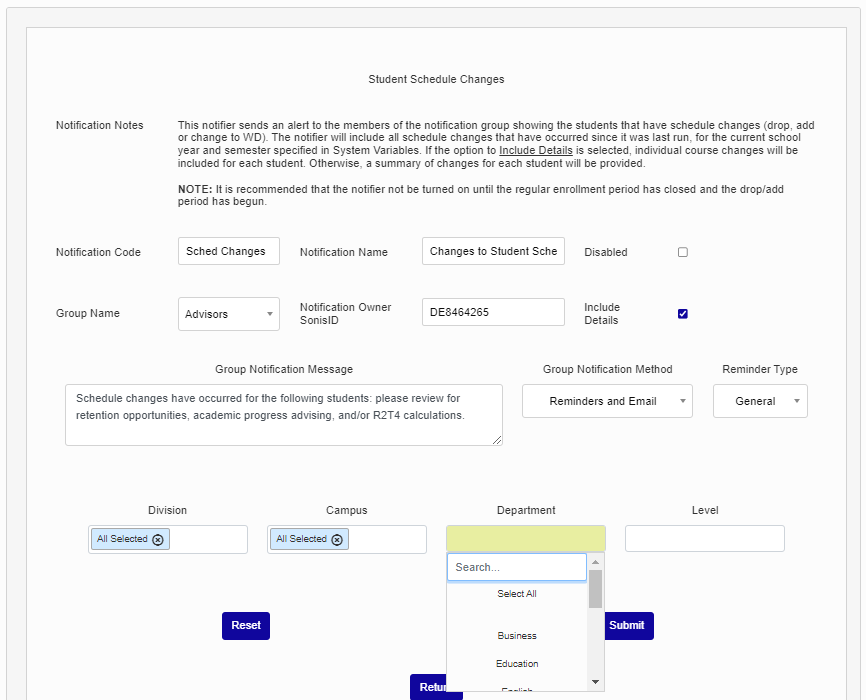Click the Department list scroll up arrow

tap(595, 561)
